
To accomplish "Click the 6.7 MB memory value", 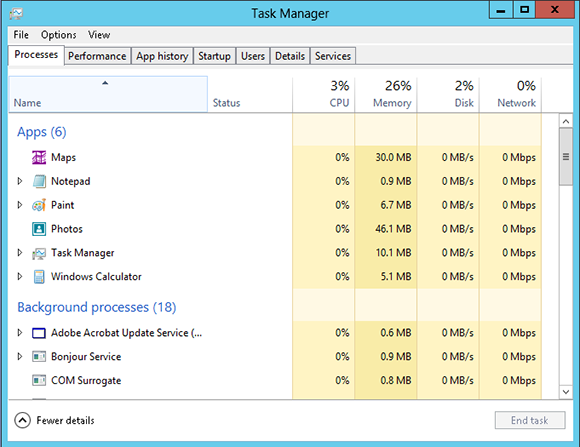I will point(396,205).
